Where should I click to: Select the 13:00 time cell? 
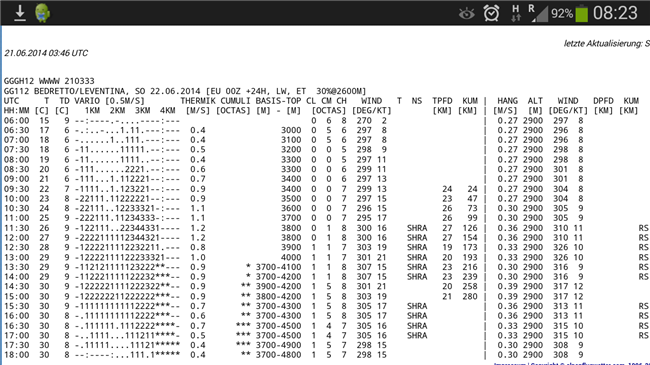17,258
